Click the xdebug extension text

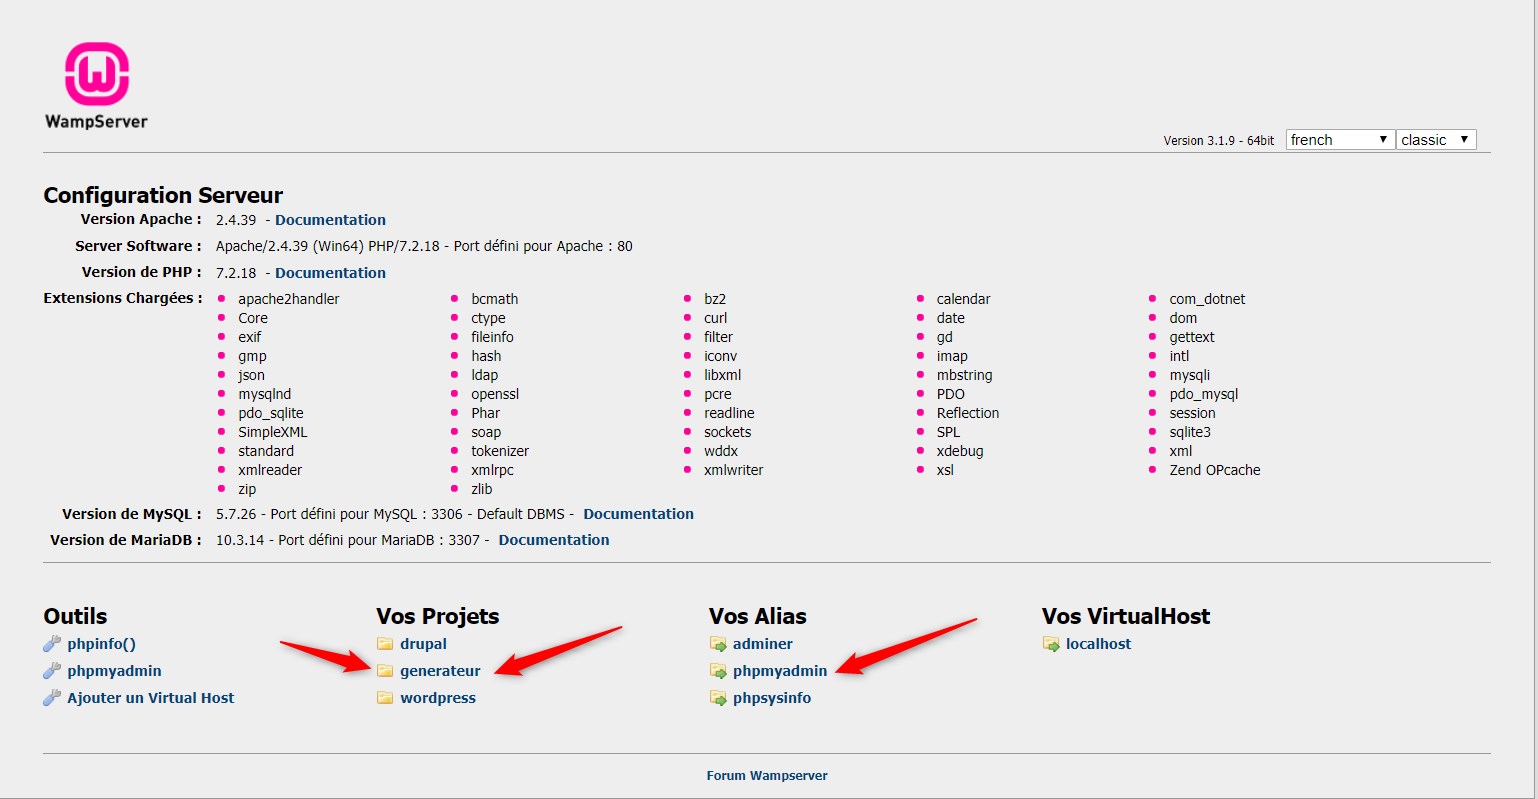pyautogui.click(x=960, y=451)
